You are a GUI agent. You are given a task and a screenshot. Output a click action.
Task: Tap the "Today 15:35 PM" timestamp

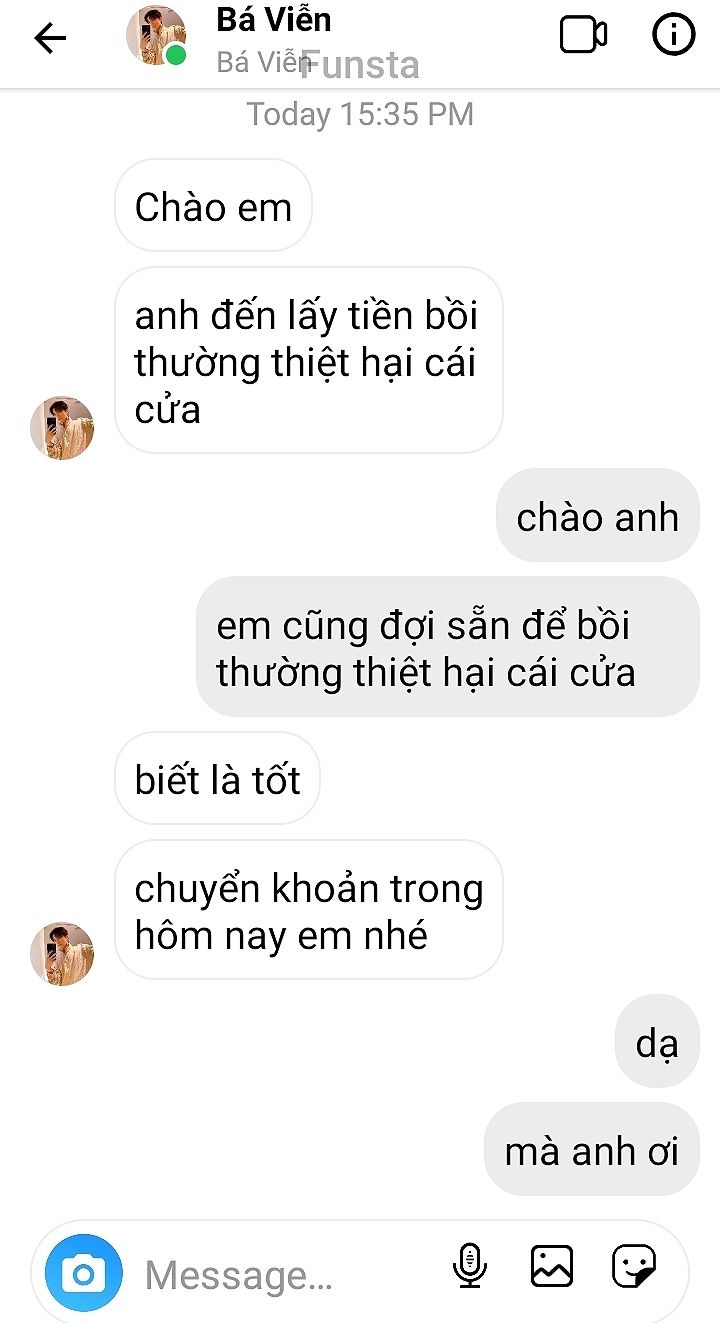360,114
